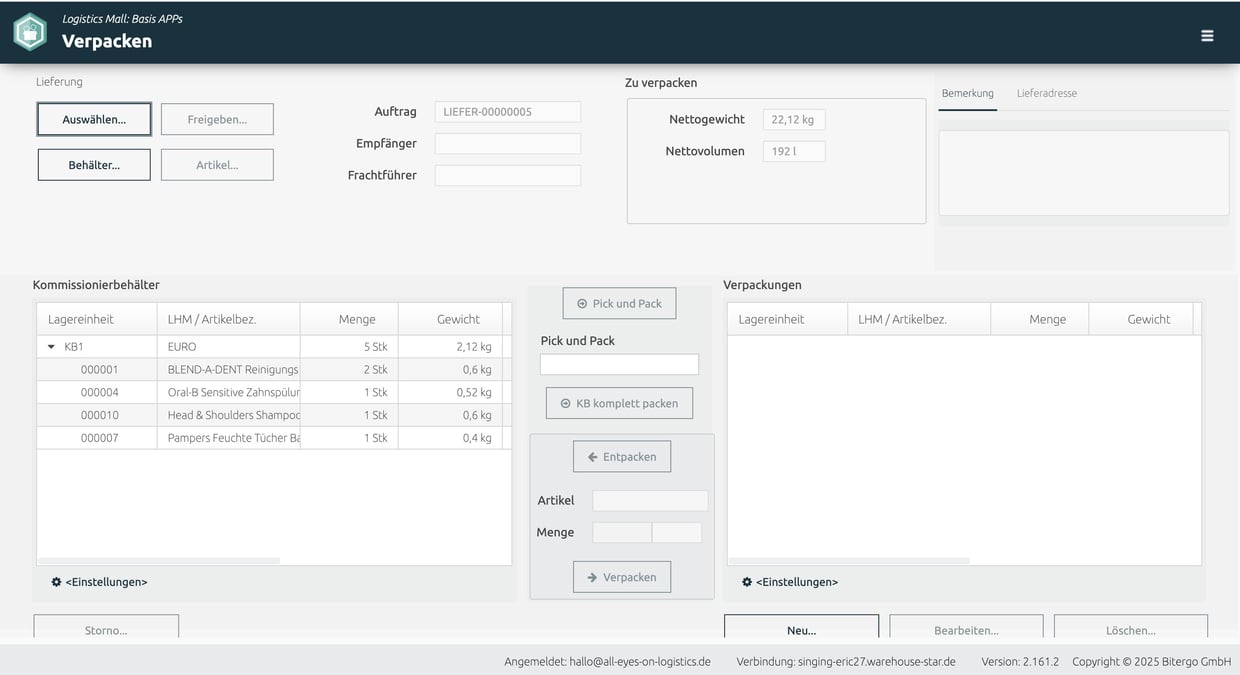Click gear icon under Kommissionierbehälter table
Screen dimensions: 1240x675
(x=56, y=582)
